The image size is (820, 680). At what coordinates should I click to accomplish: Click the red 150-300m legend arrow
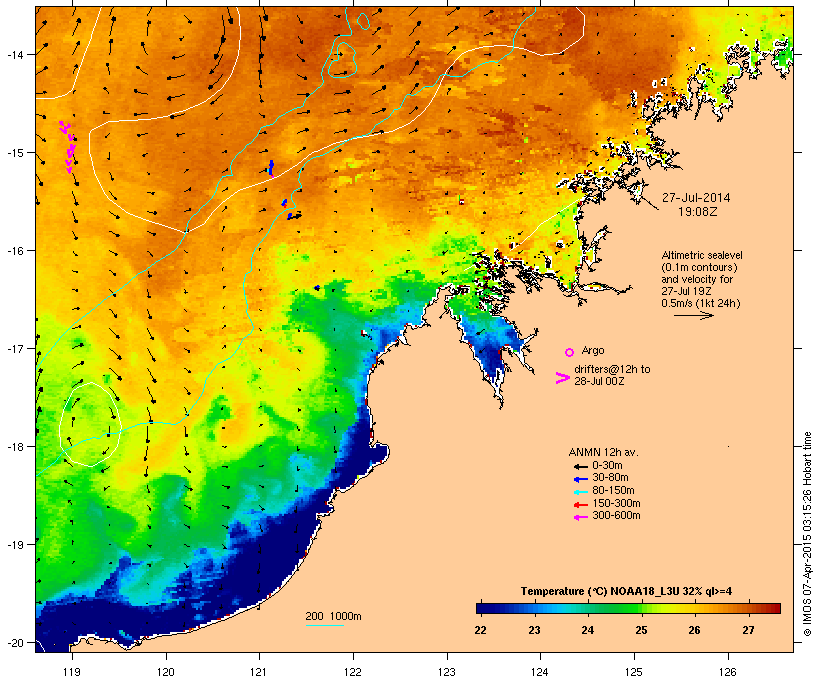click(580, 505)
